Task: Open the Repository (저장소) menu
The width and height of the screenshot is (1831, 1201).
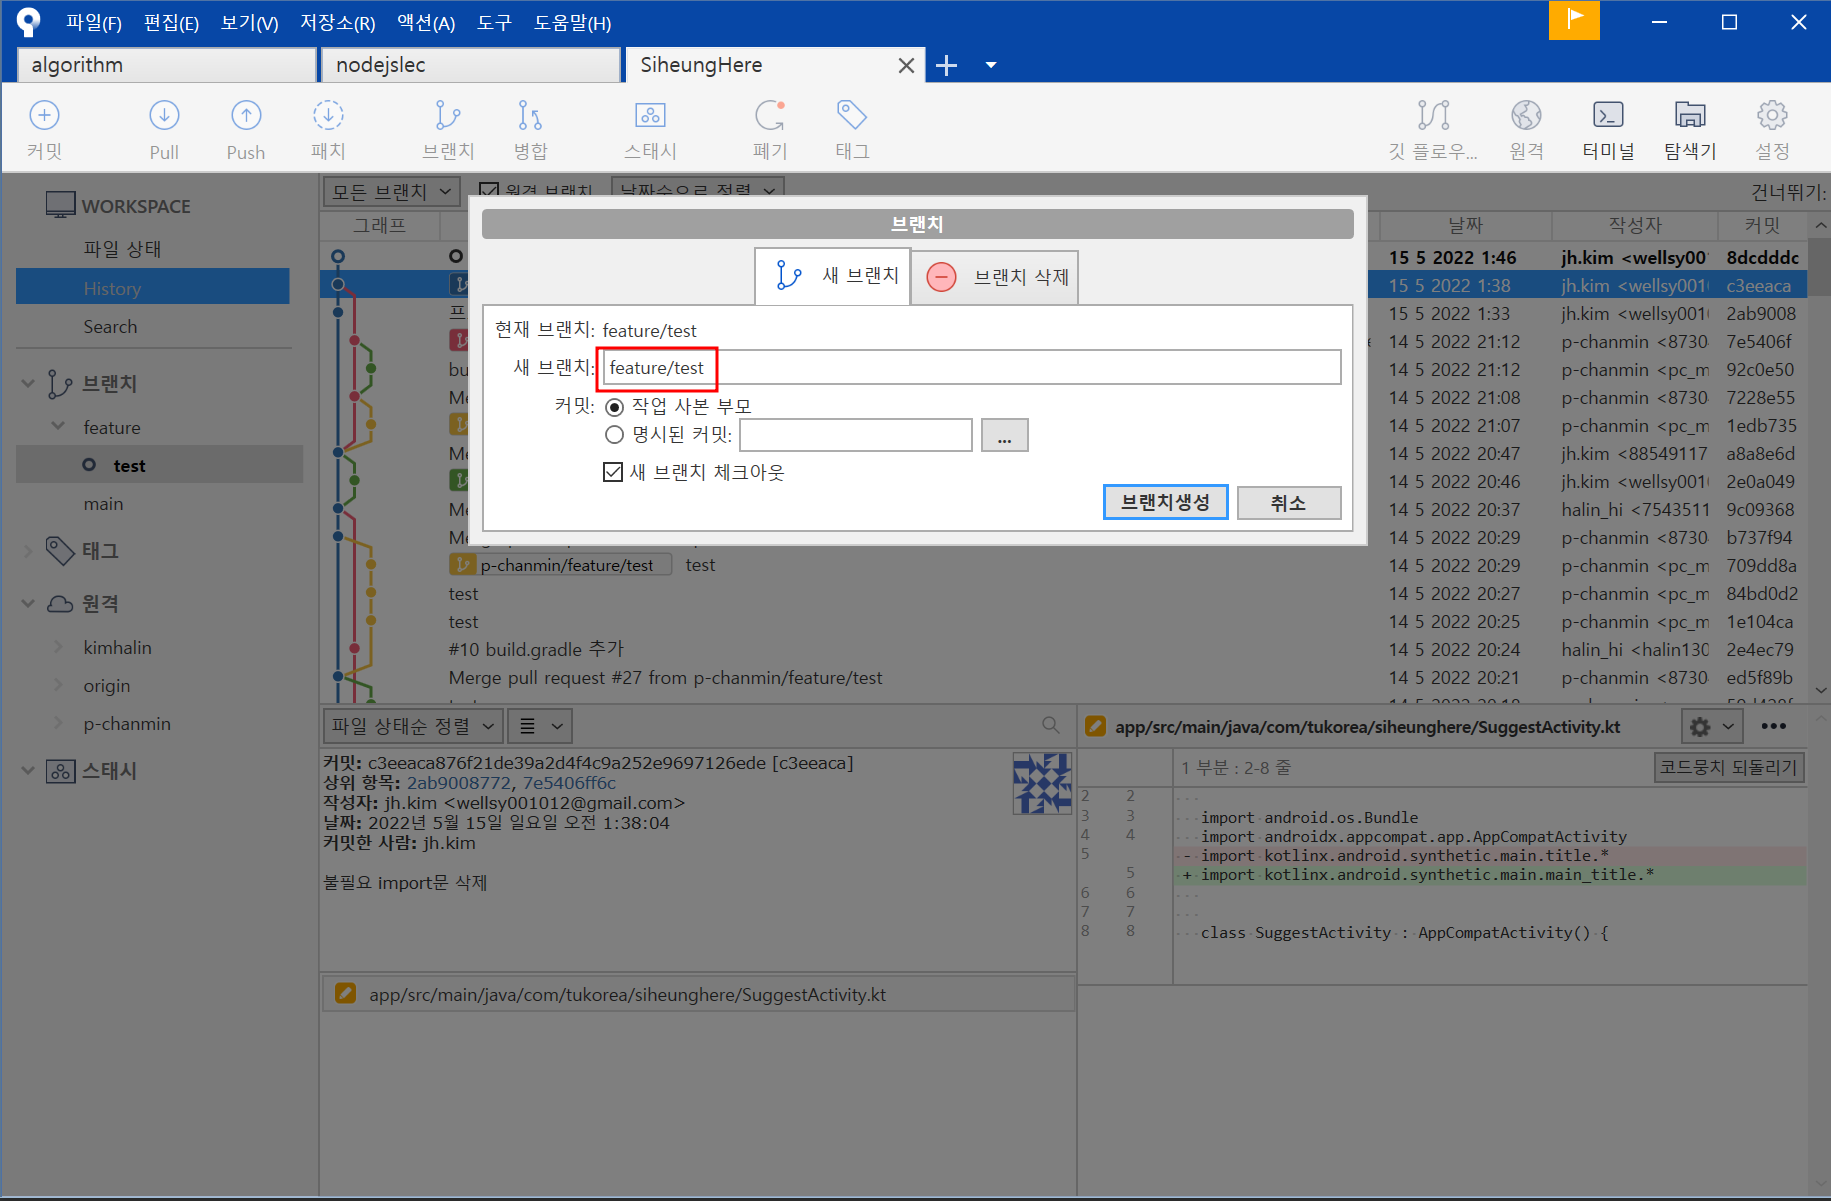Action: 338,22
